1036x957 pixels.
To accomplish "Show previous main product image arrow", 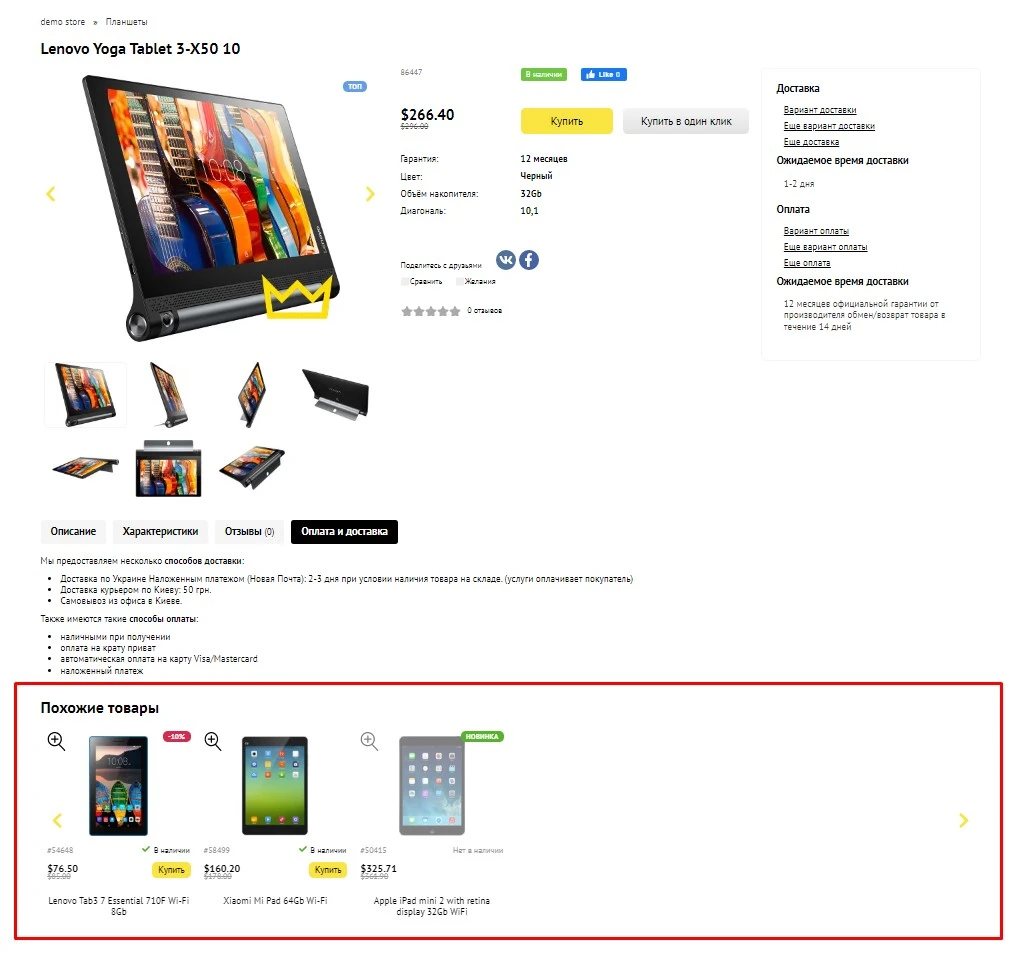I will [x=50, y=194].
